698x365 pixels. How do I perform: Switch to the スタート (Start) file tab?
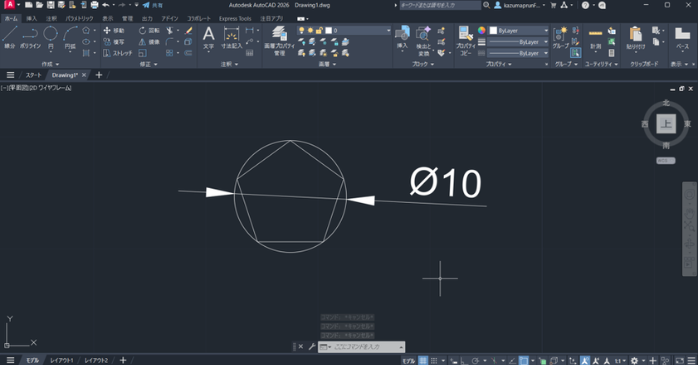33,75
